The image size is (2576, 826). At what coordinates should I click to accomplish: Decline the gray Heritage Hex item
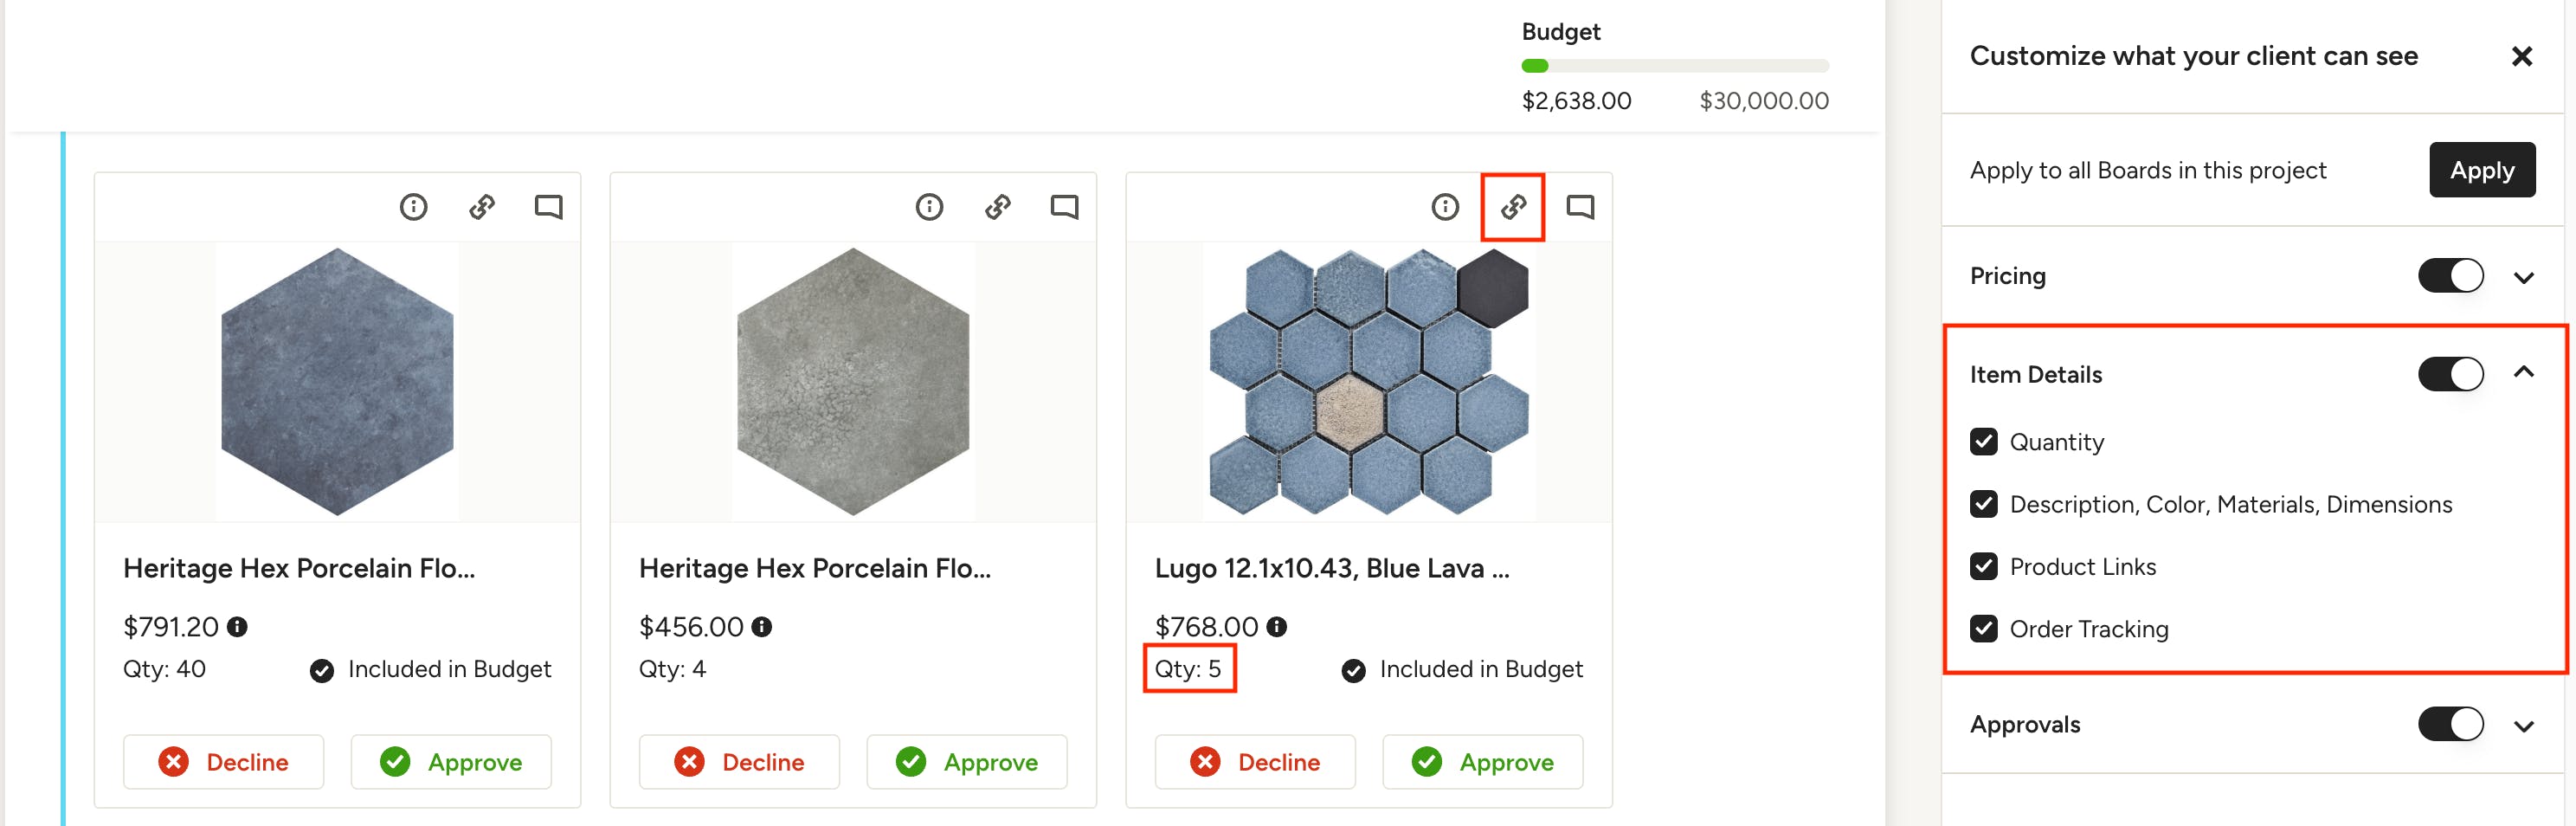click(739, 762)
